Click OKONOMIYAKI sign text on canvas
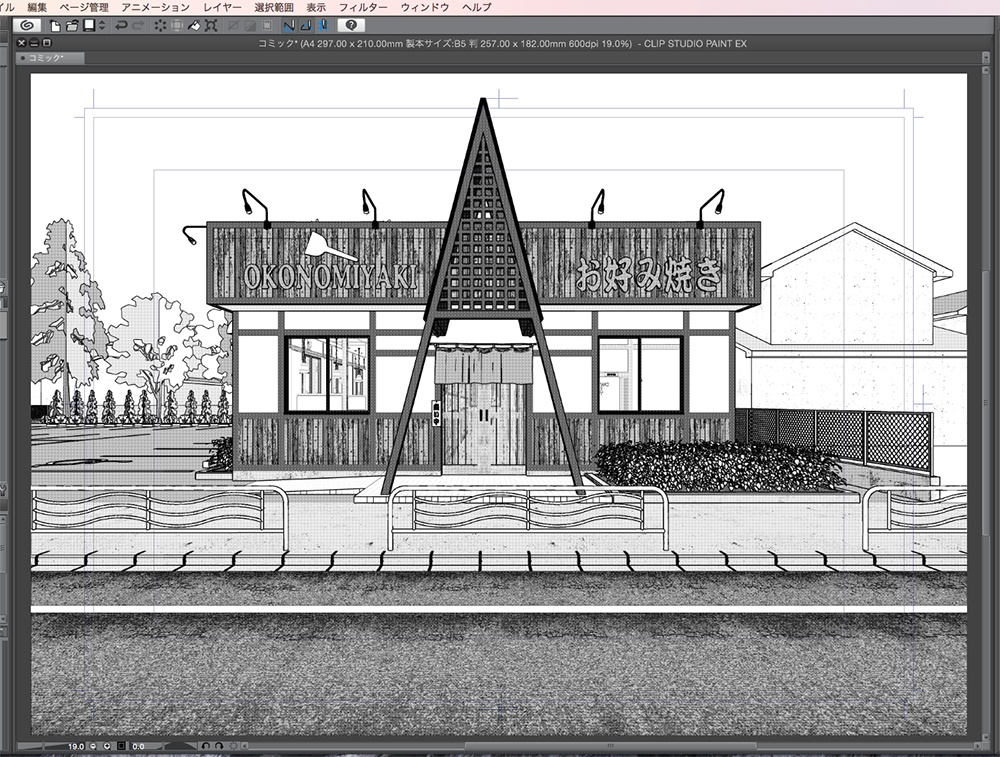The width and height of the screenshot is (1000, 757). pyautogui.click(x=331, y=276)
